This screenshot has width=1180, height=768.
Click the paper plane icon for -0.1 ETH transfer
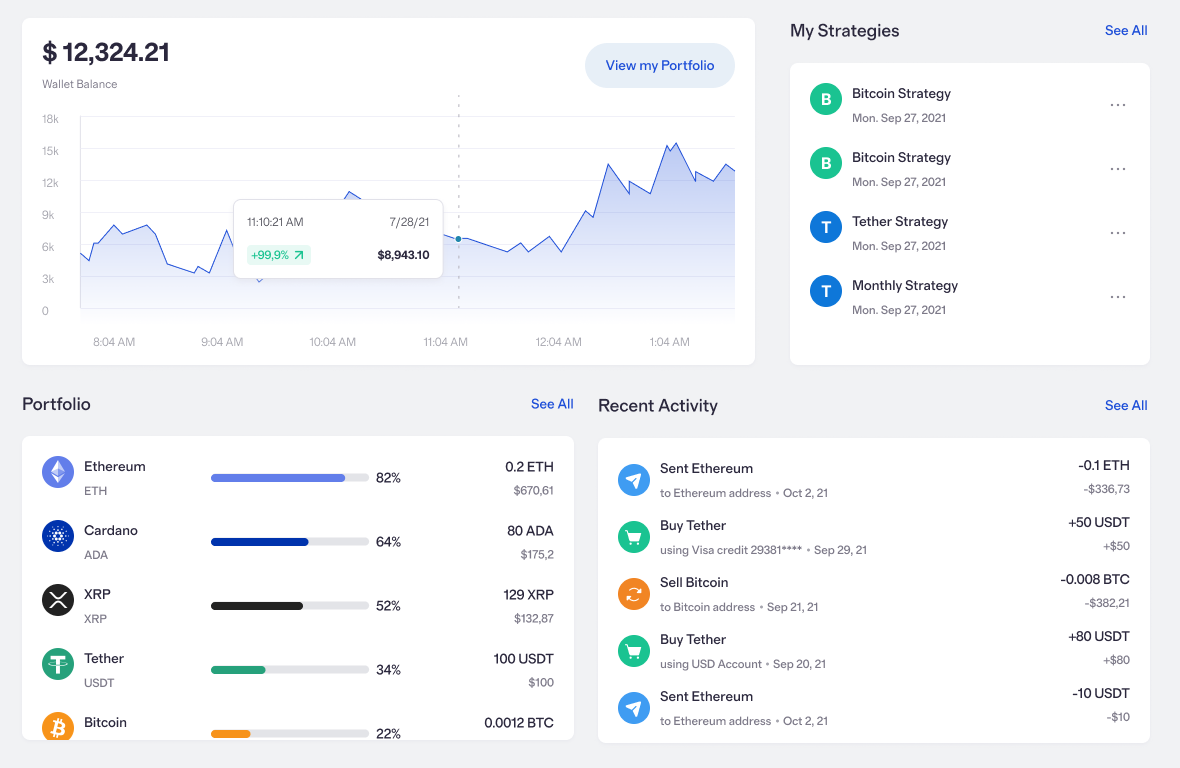[634, 480]
